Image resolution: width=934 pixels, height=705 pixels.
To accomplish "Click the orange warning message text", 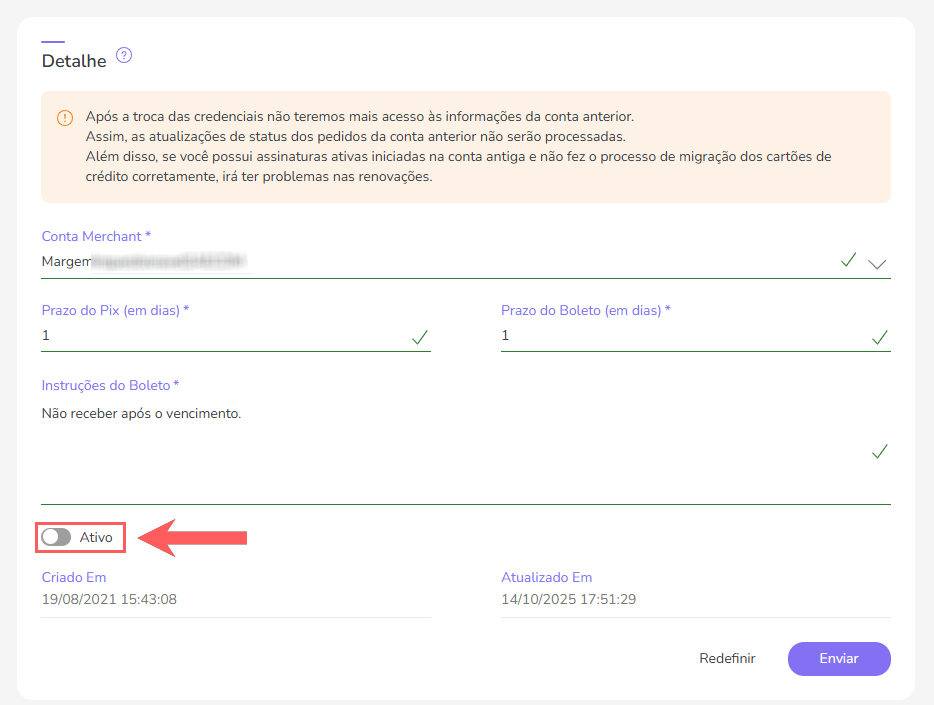I will pos(400,140).
